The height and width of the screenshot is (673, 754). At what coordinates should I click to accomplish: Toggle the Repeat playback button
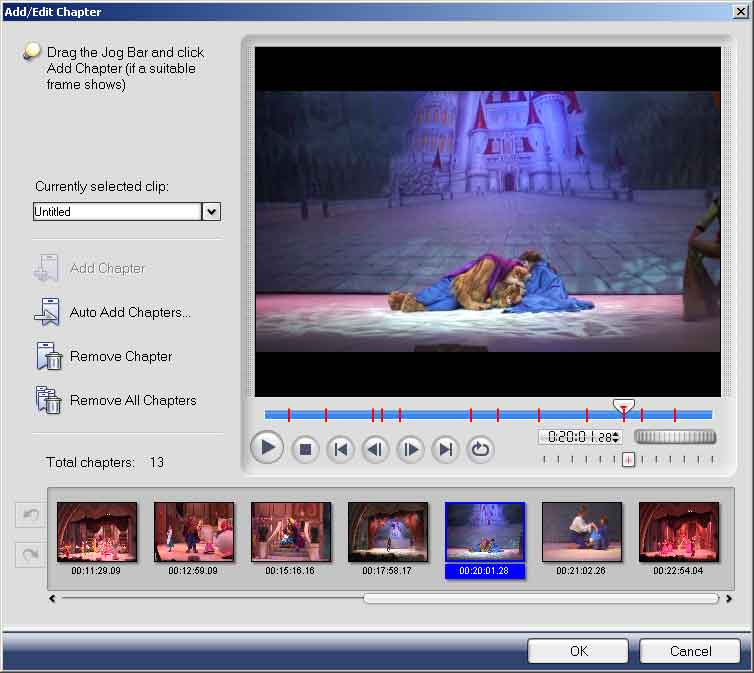480,449
